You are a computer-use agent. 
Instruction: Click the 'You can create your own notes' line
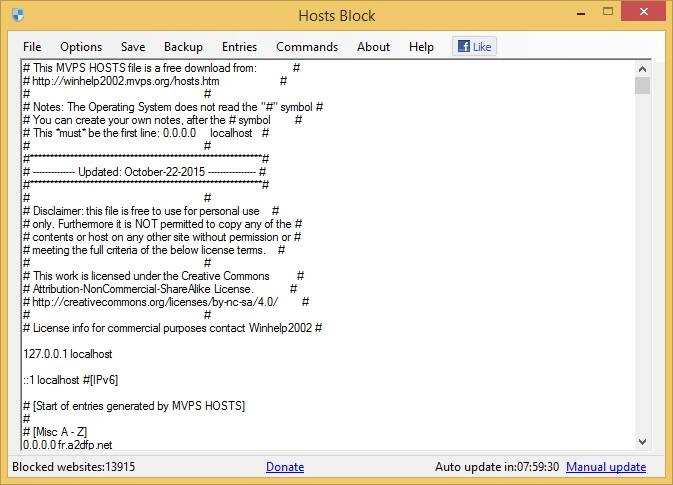pos(163,120)
